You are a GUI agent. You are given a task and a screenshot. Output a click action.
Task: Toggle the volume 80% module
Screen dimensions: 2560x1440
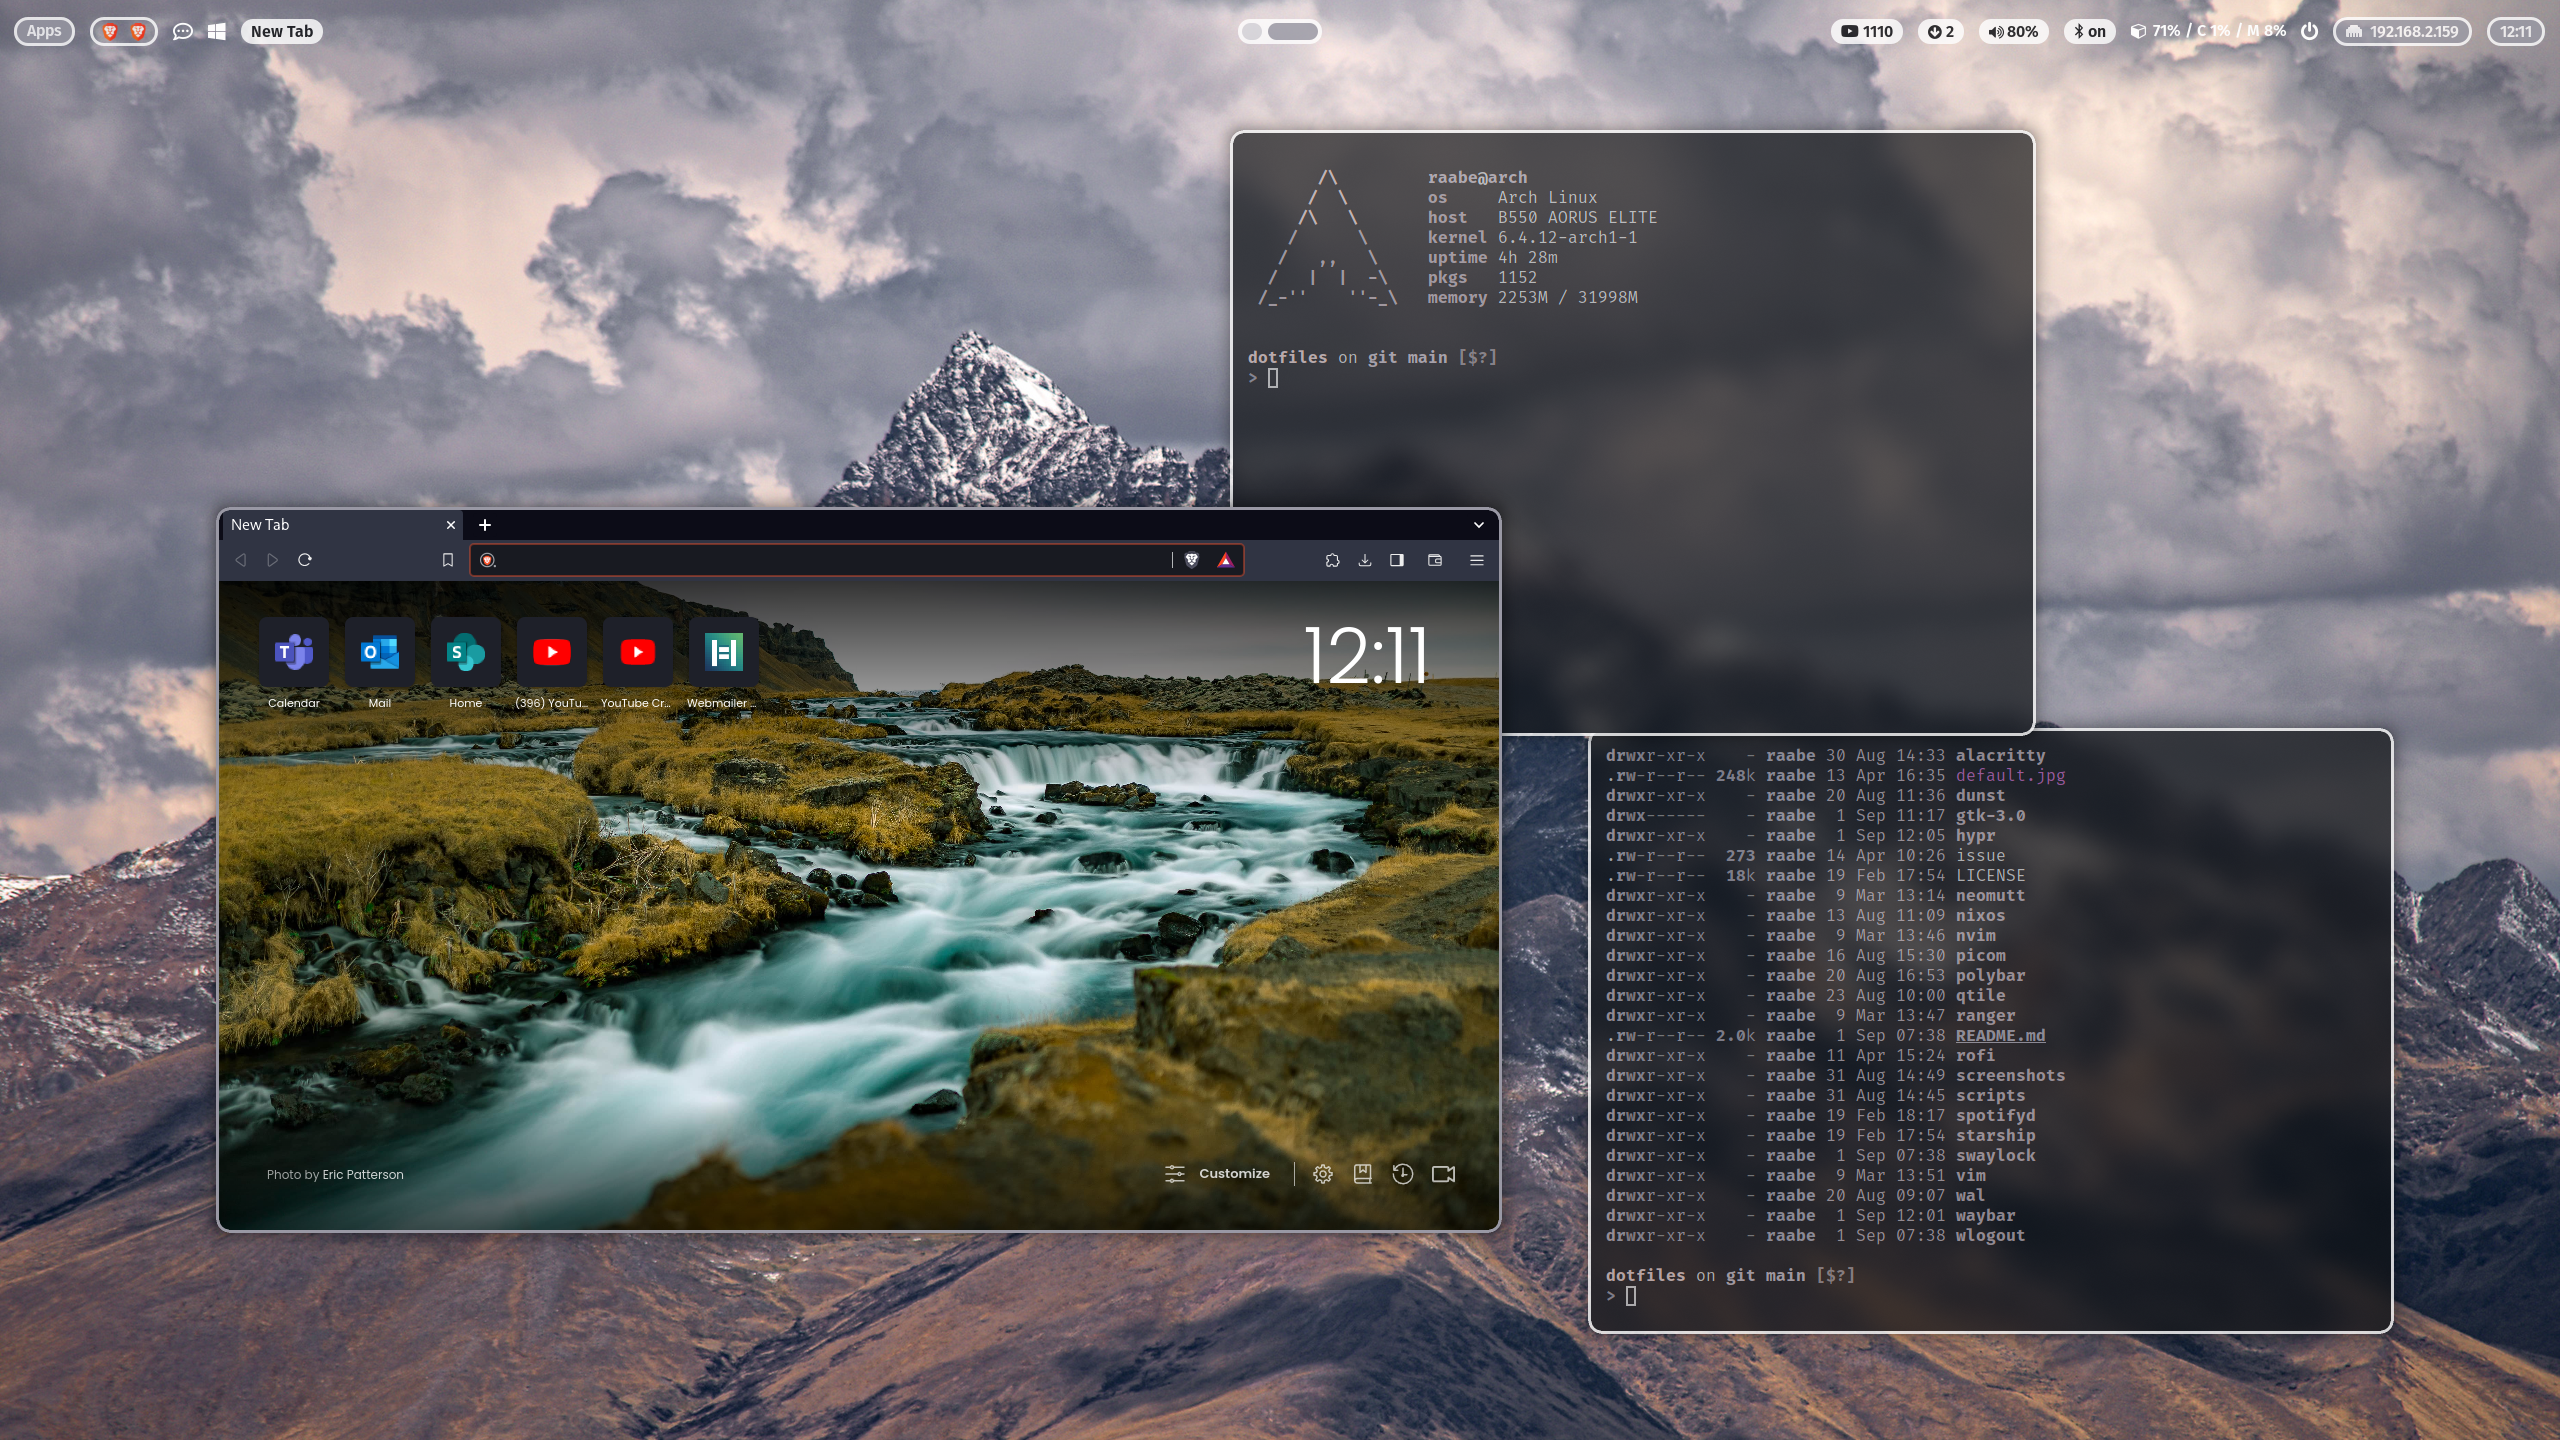2012,31
